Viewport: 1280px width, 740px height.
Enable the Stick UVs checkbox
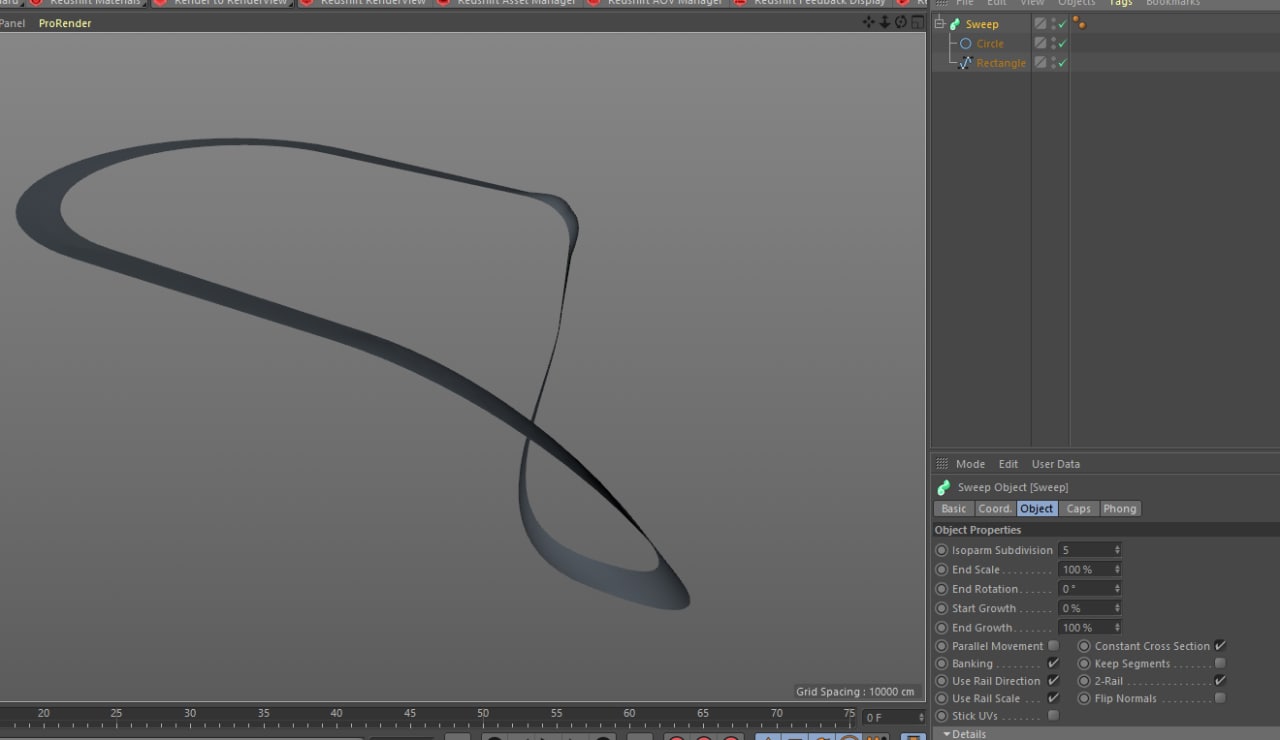click(1053, 716)
